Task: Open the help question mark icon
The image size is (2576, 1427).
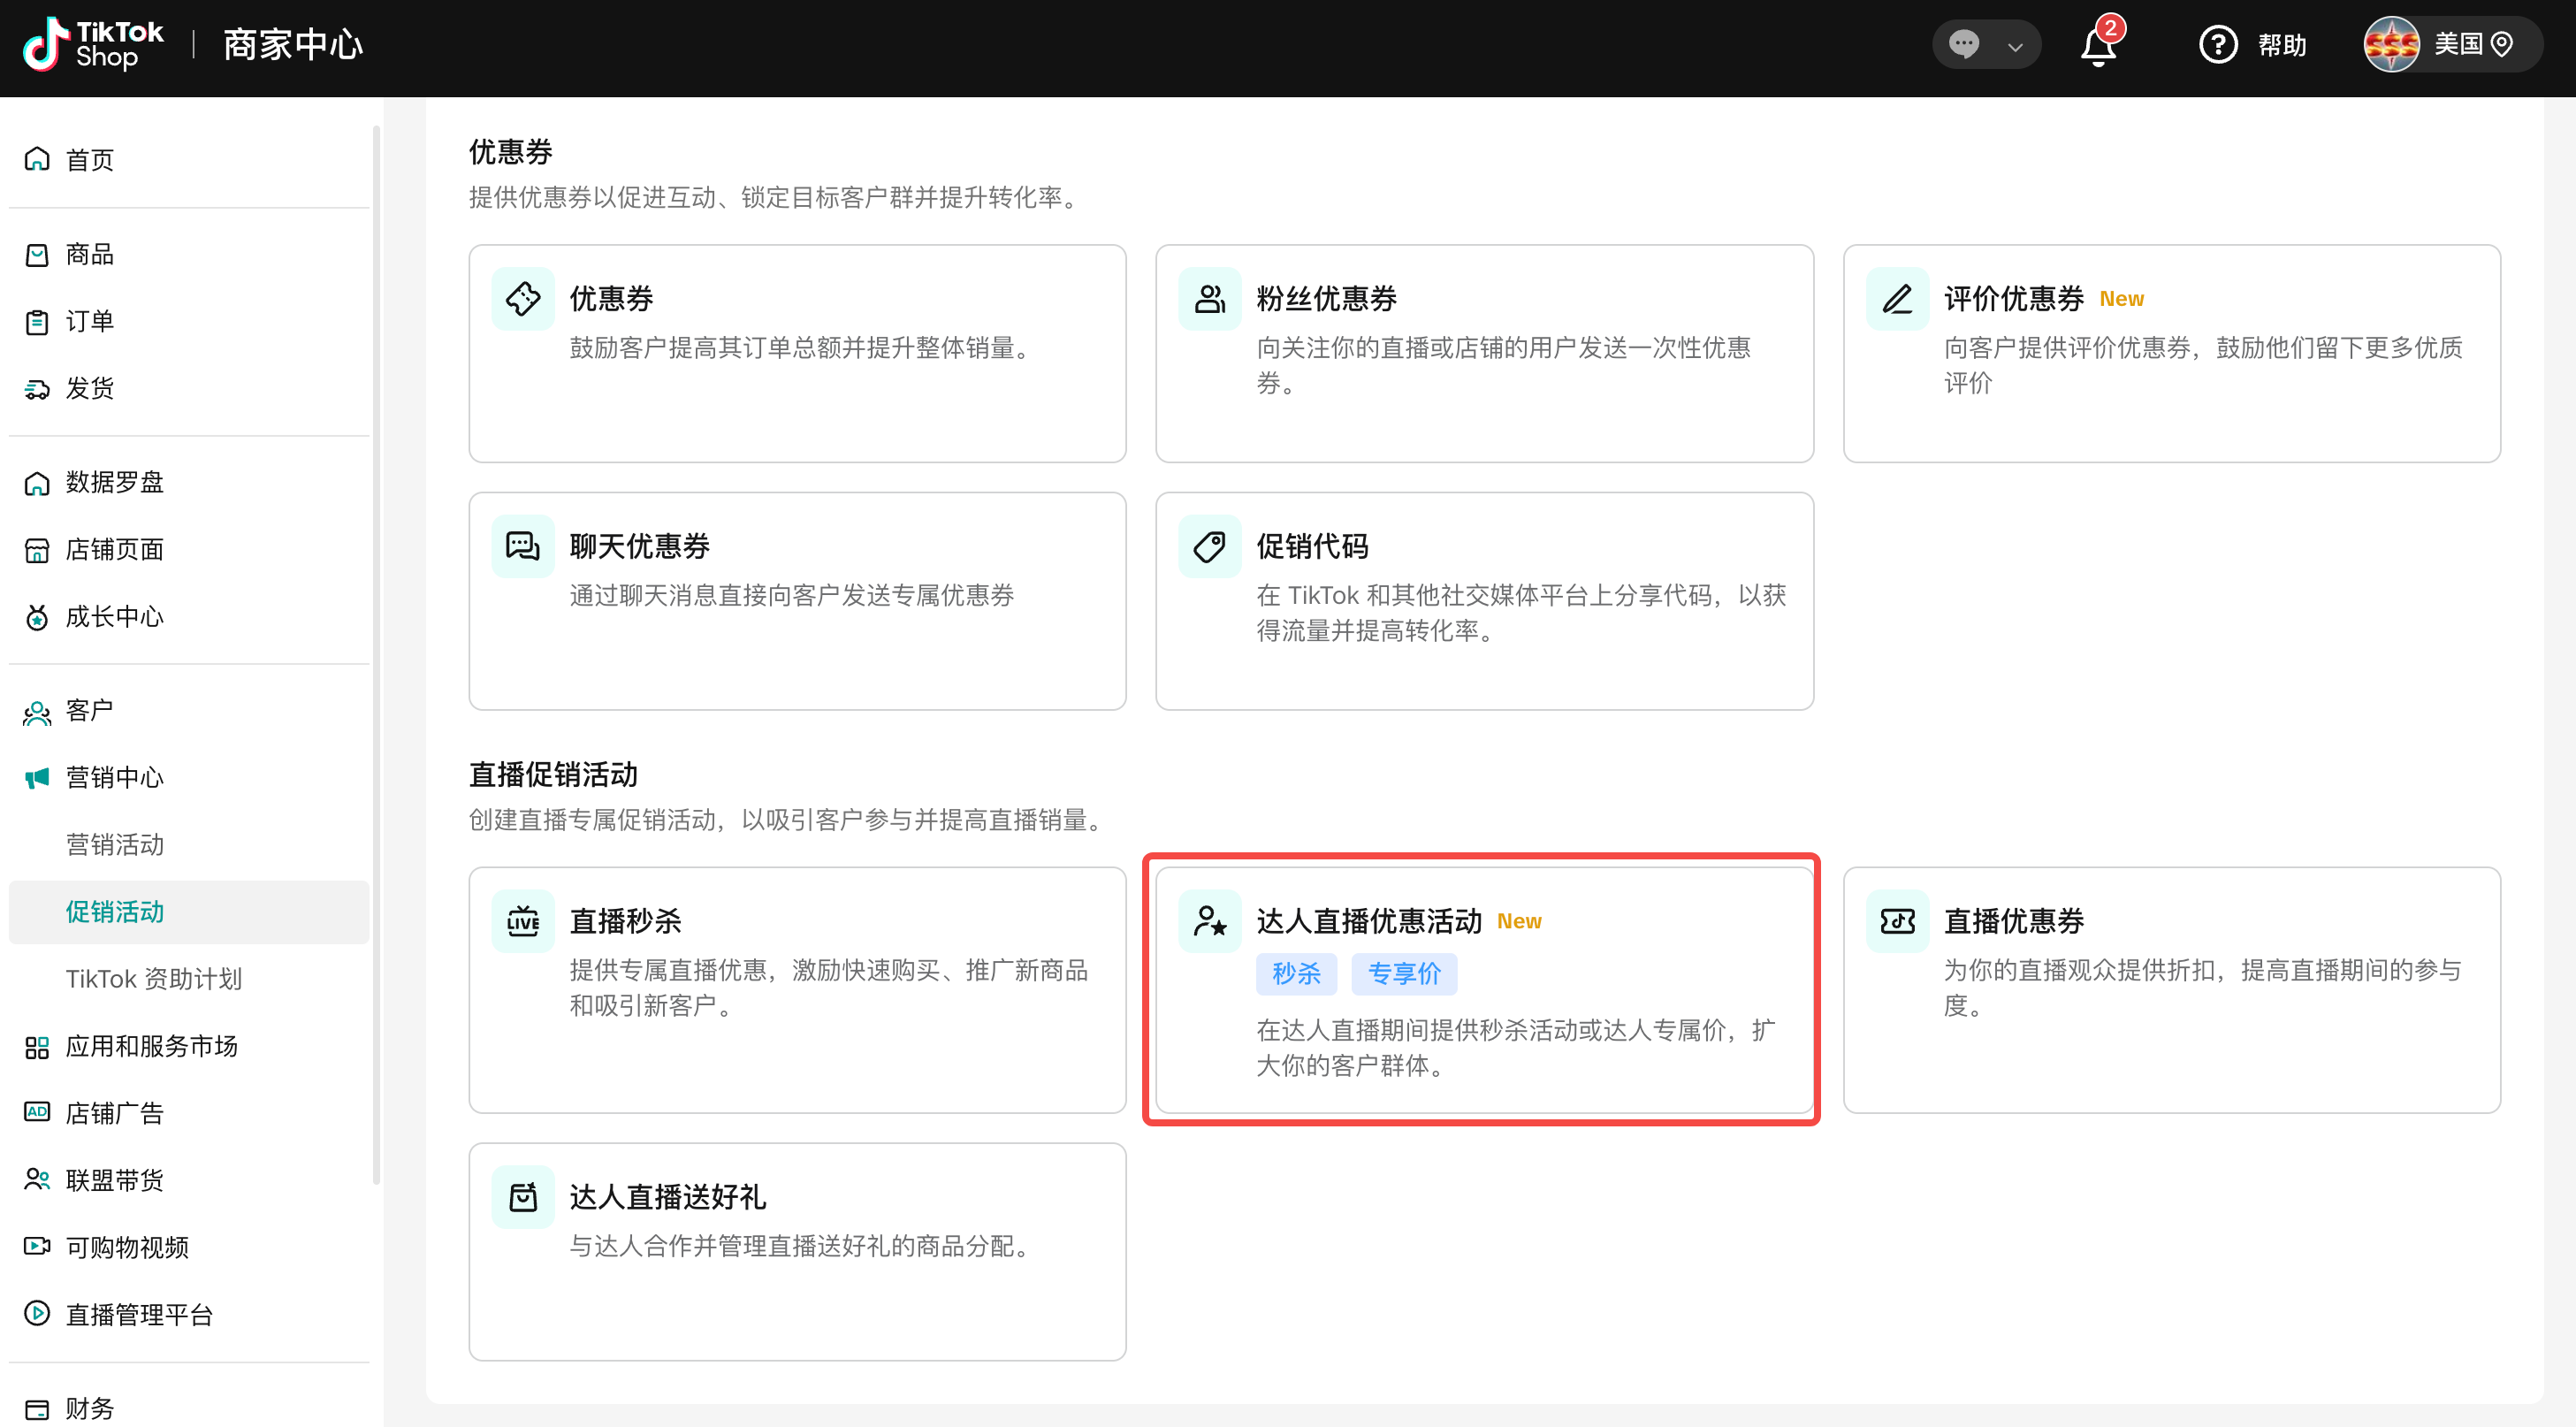Action: coord(2217,45)
